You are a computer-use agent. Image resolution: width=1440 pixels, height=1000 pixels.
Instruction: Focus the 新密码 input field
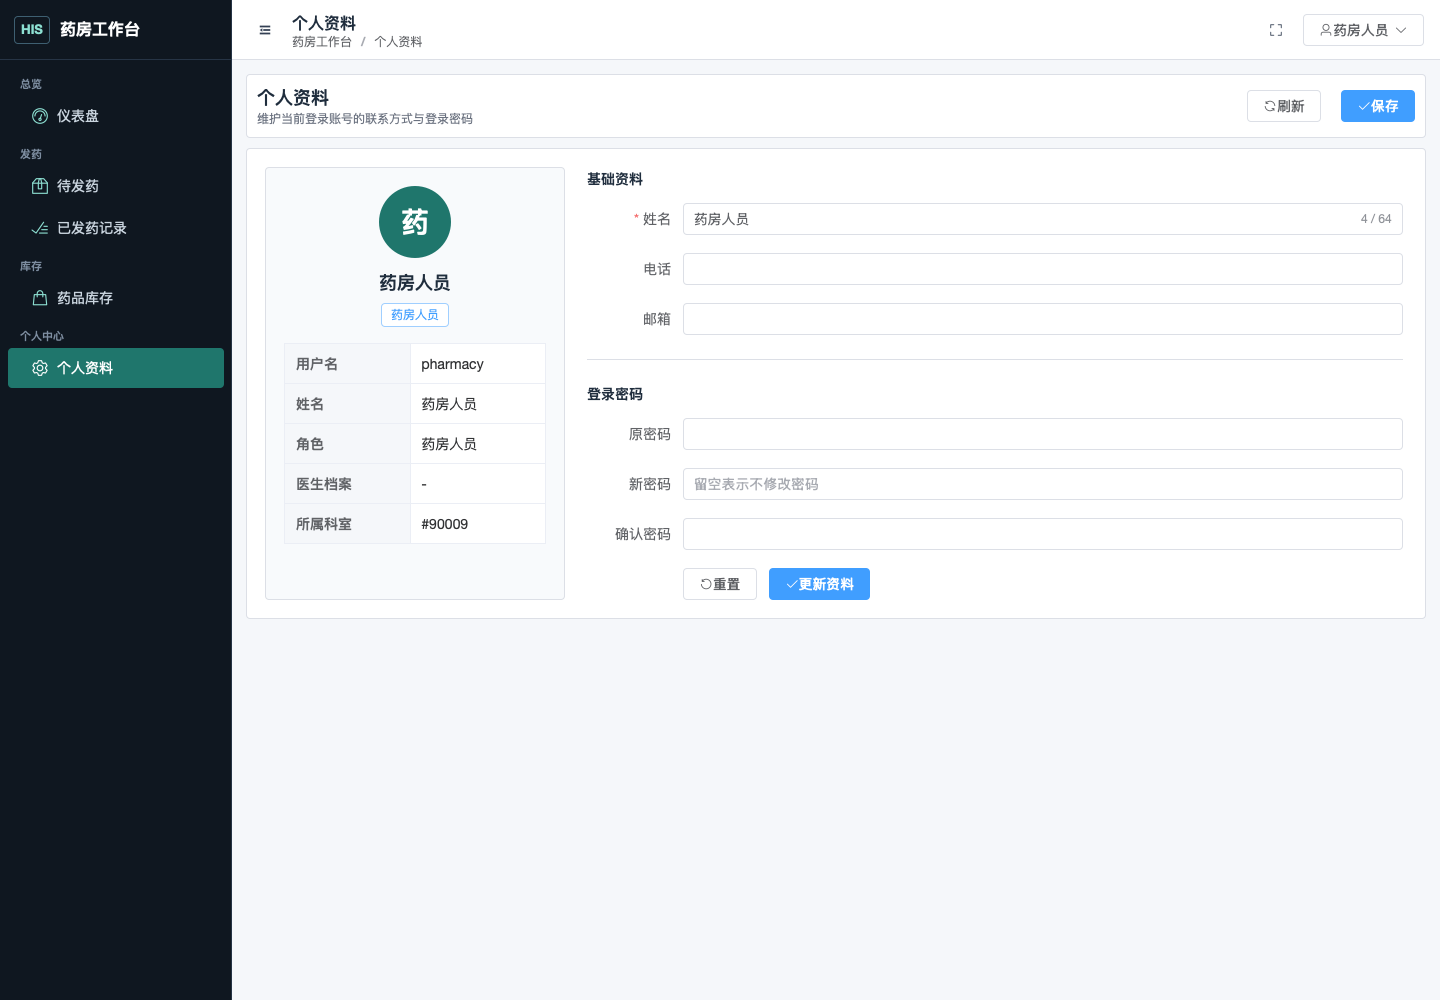tap(1043, 484)
